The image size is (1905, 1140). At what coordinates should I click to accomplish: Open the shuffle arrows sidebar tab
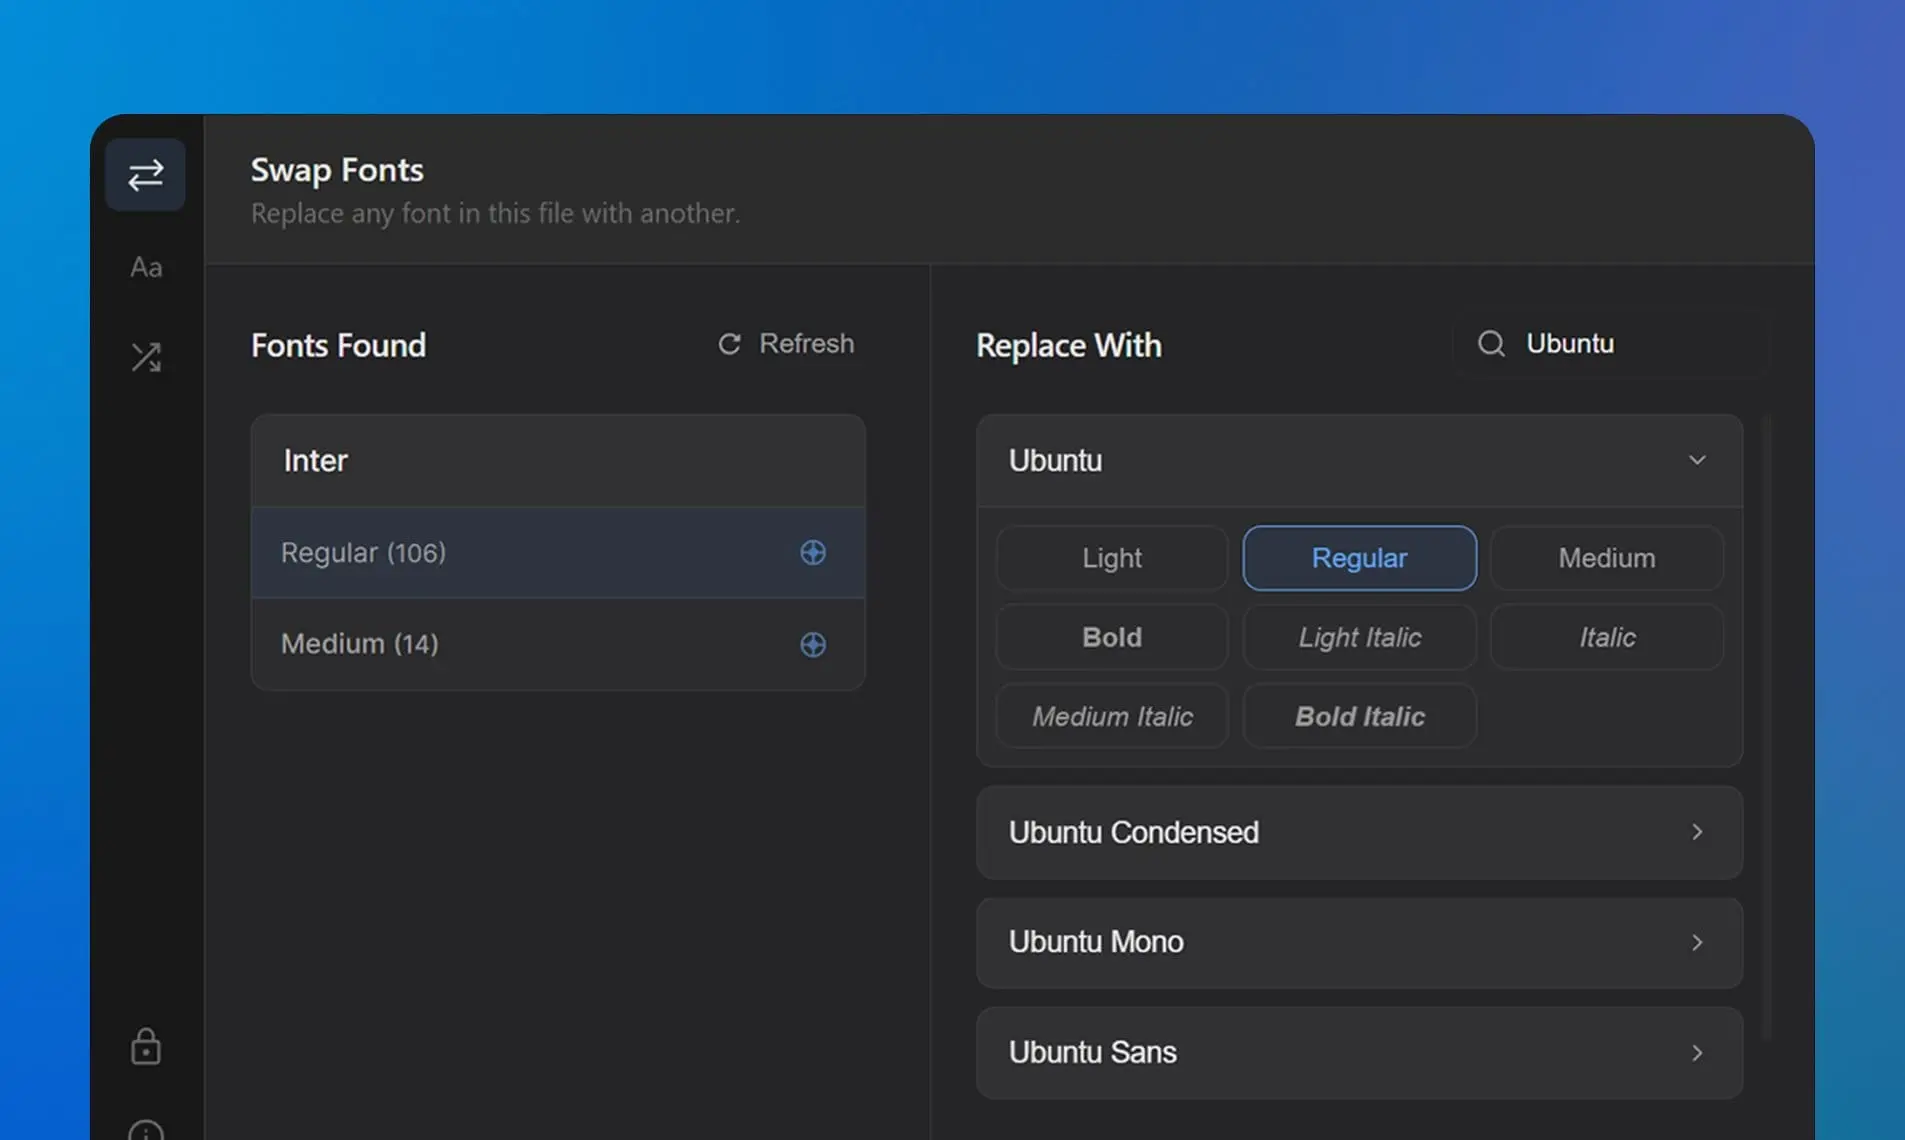146,357
